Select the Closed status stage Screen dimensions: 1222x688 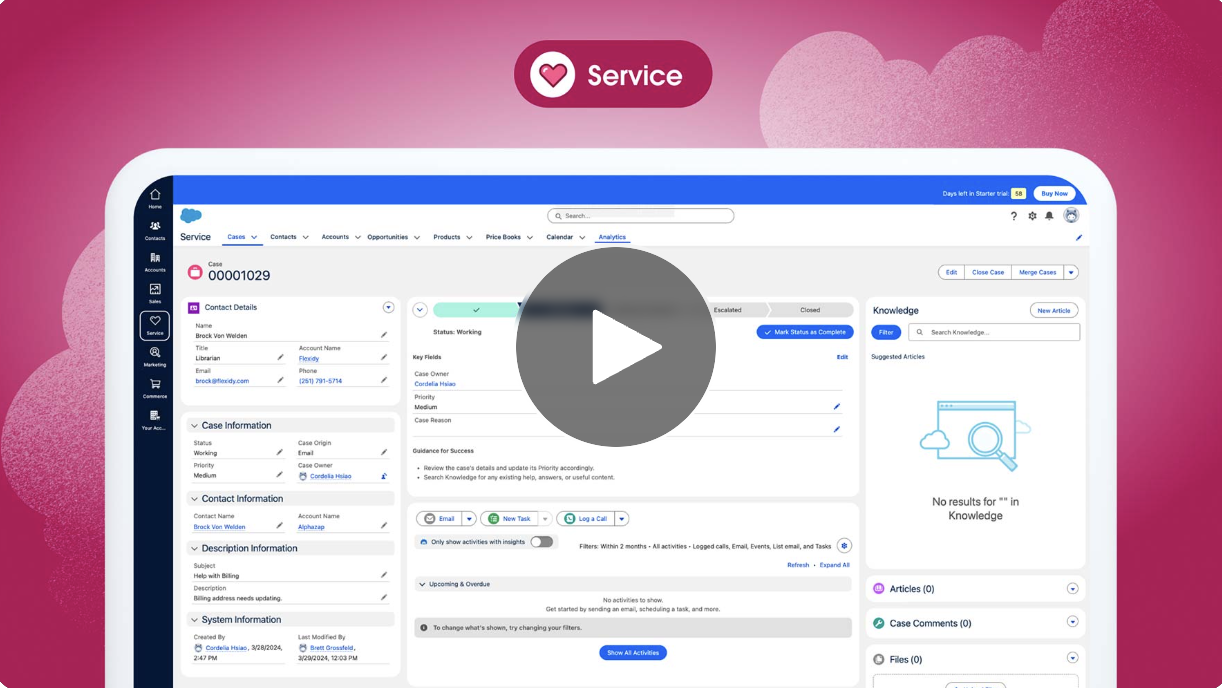pos(810,310)
